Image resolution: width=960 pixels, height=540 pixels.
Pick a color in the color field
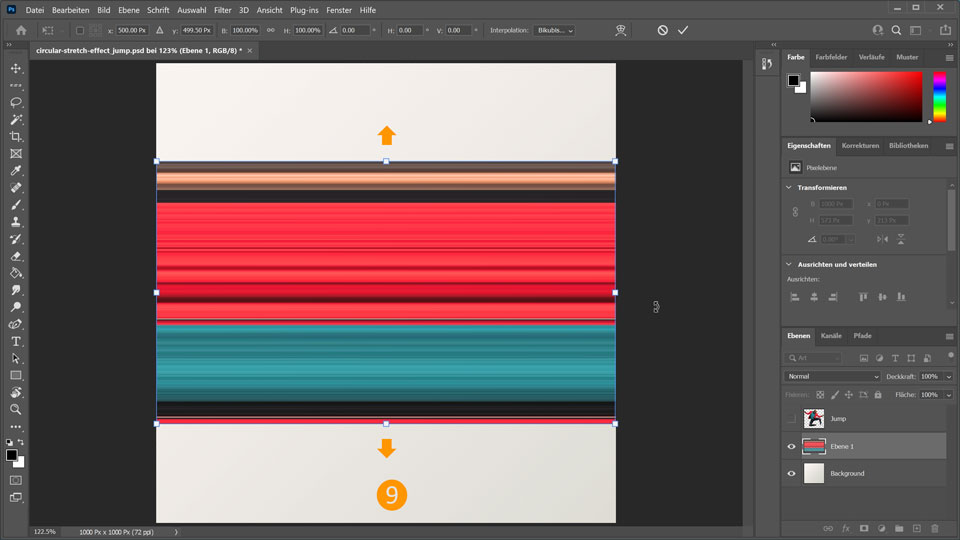(866, 96)
